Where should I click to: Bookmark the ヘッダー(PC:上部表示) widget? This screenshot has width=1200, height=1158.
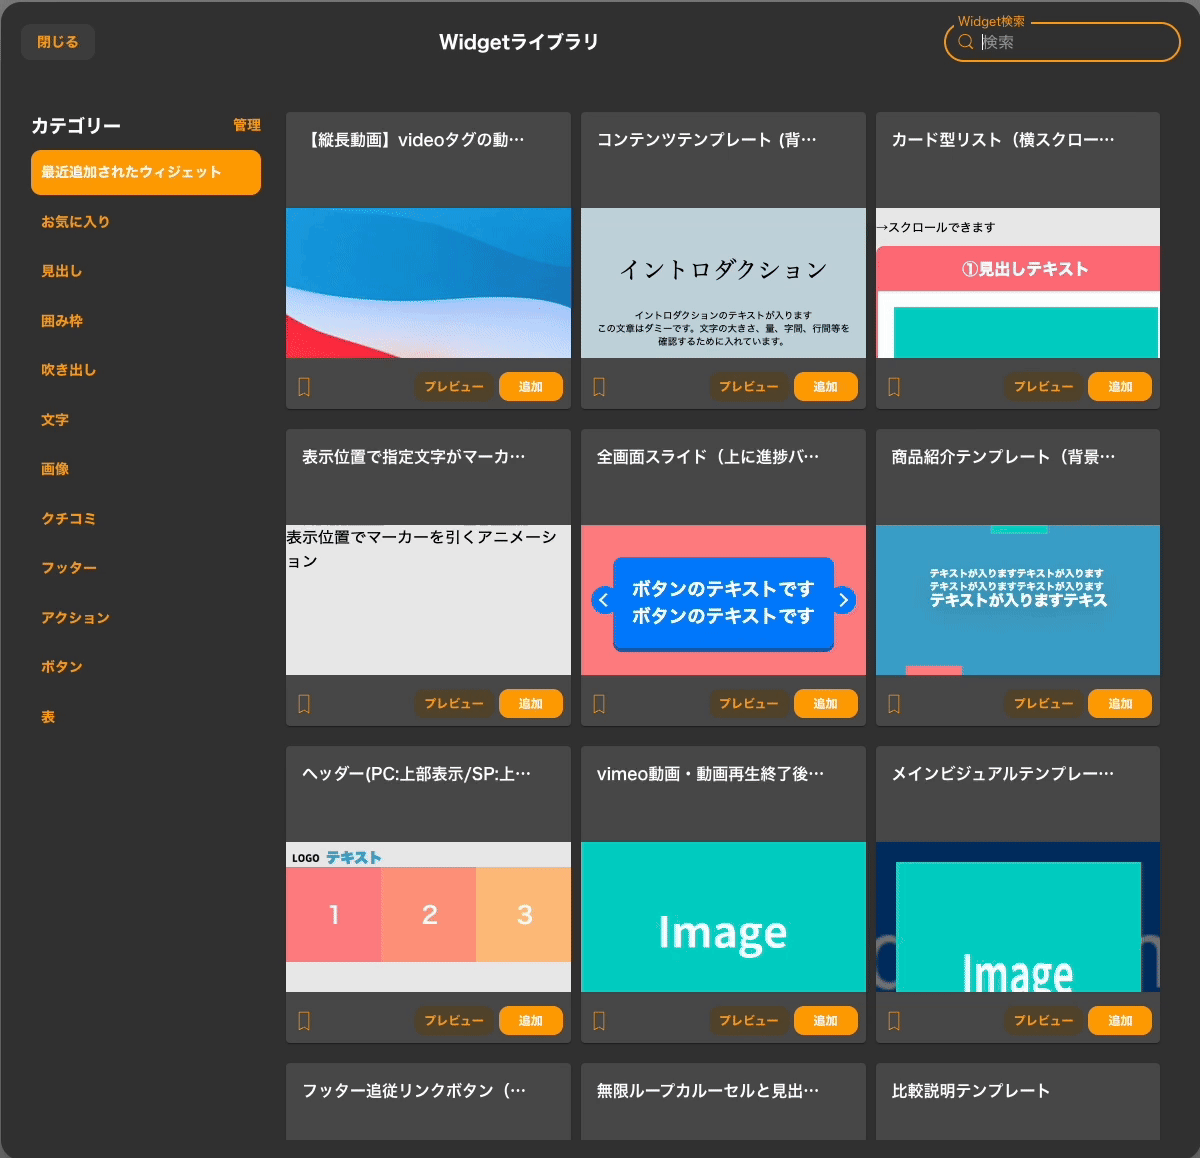pos(304,1021)
